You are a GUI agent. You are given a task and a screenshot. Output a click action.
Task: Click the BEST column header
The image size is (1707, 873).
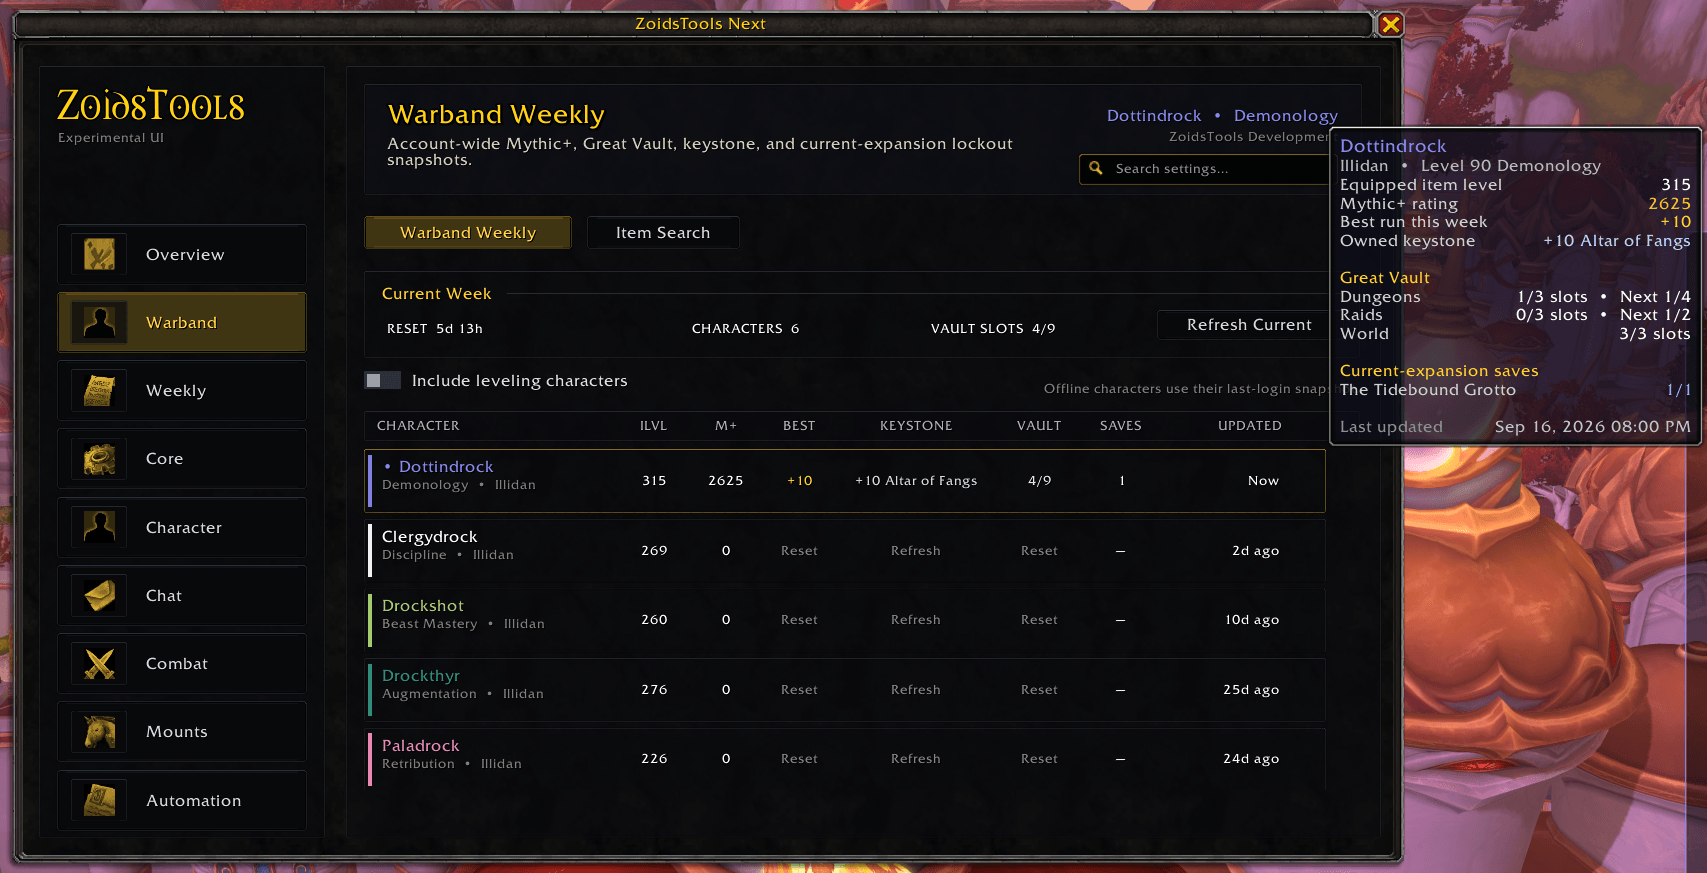[799, 425]
